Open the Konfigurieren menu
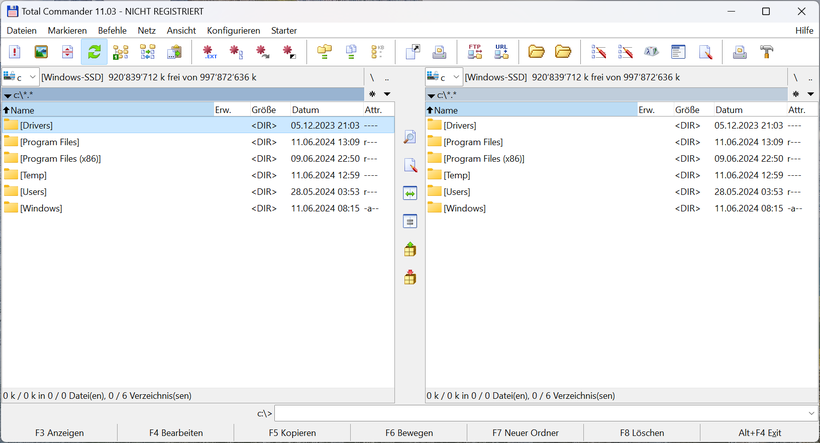 (233, 30)
